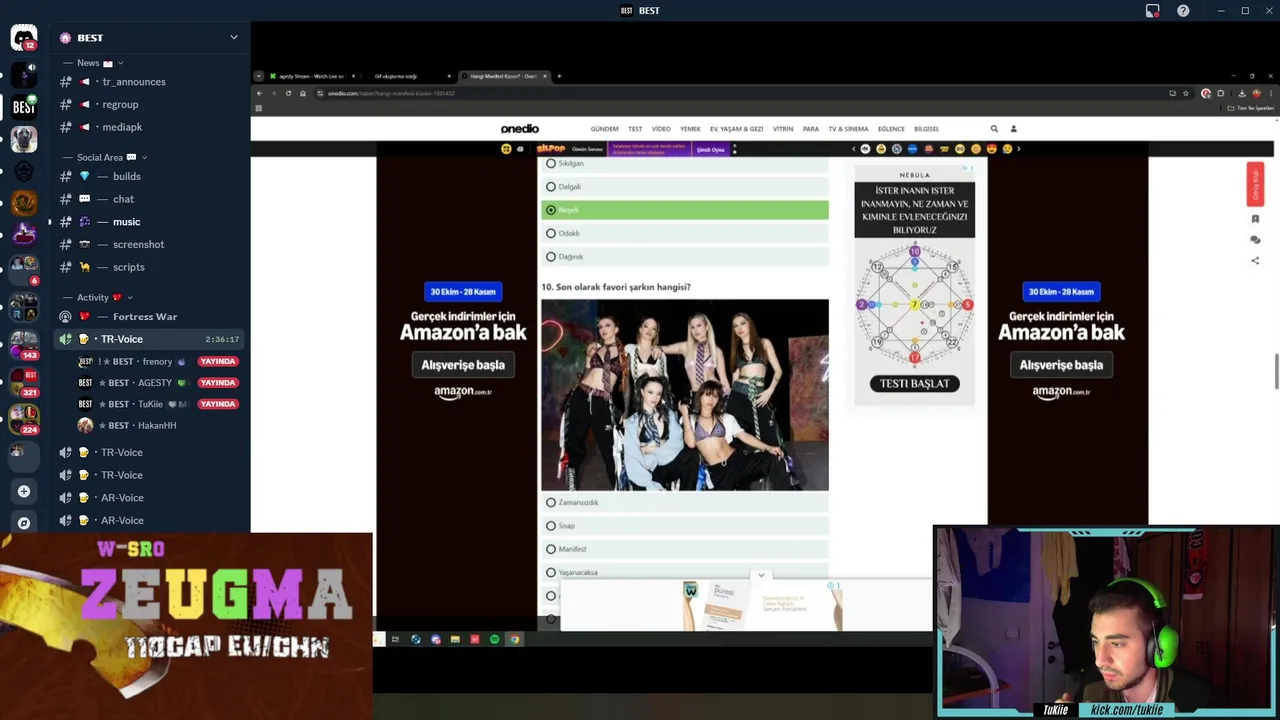Screen dimensions: 1280x720
Task: Bookmark page with star icon in Chrome
Action: [1186, 93]
